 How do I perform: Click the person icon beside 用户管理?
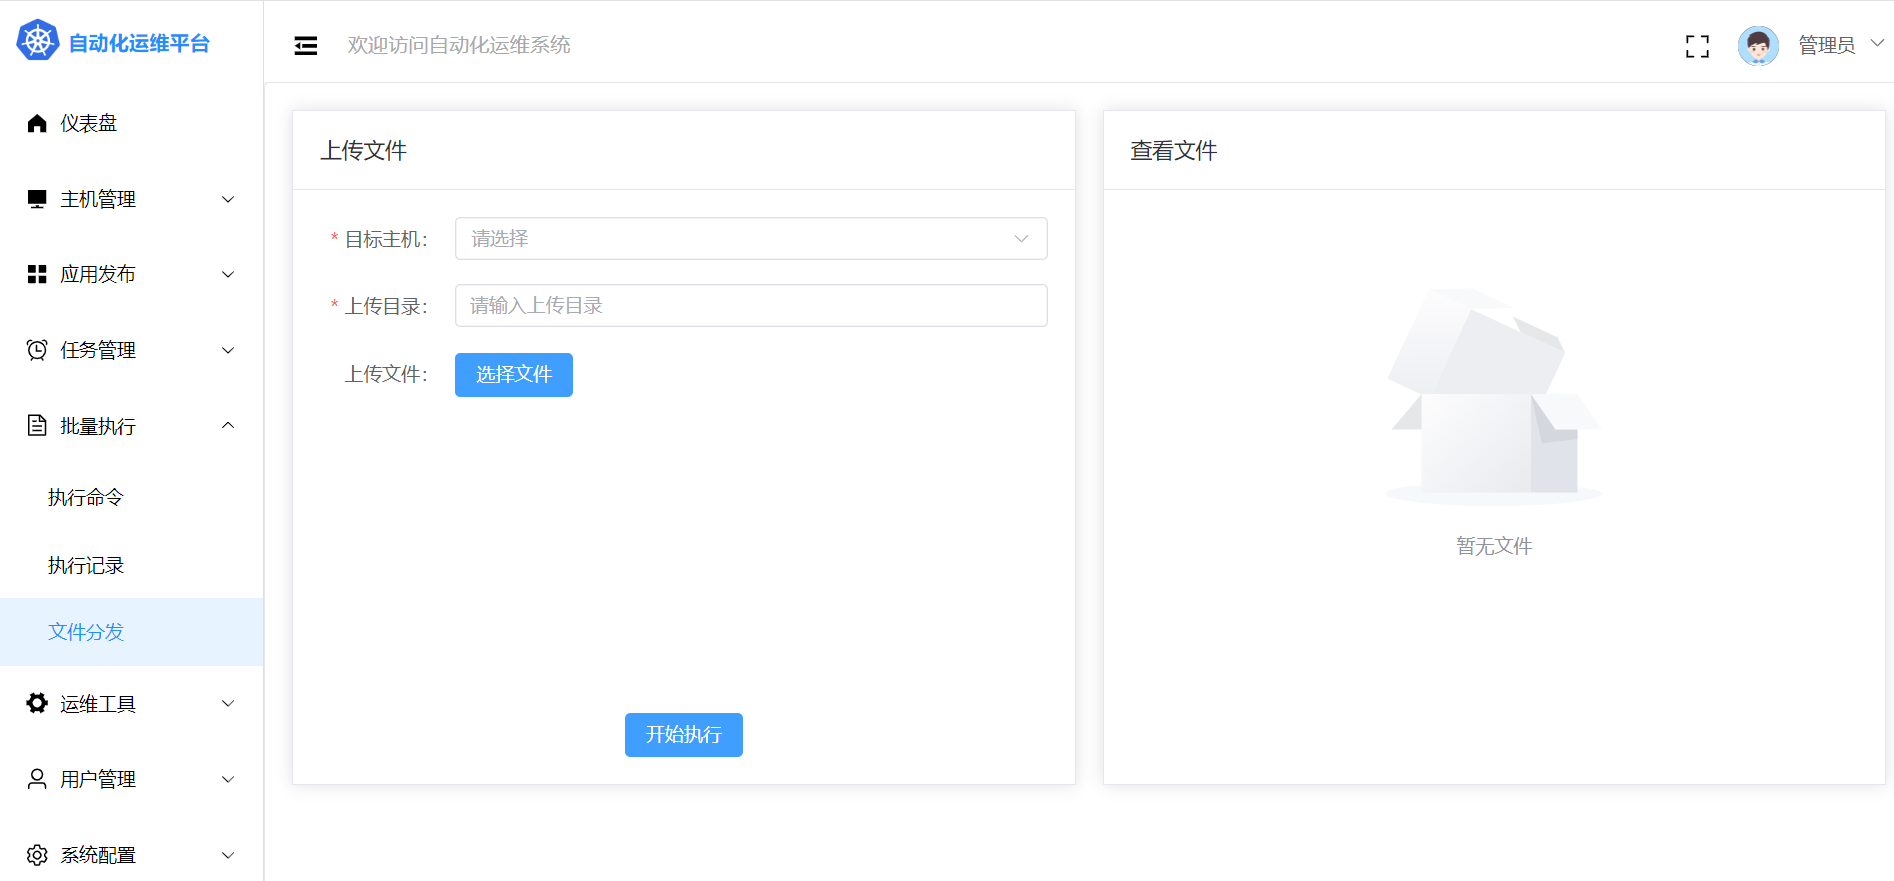(x=37, y=779)
